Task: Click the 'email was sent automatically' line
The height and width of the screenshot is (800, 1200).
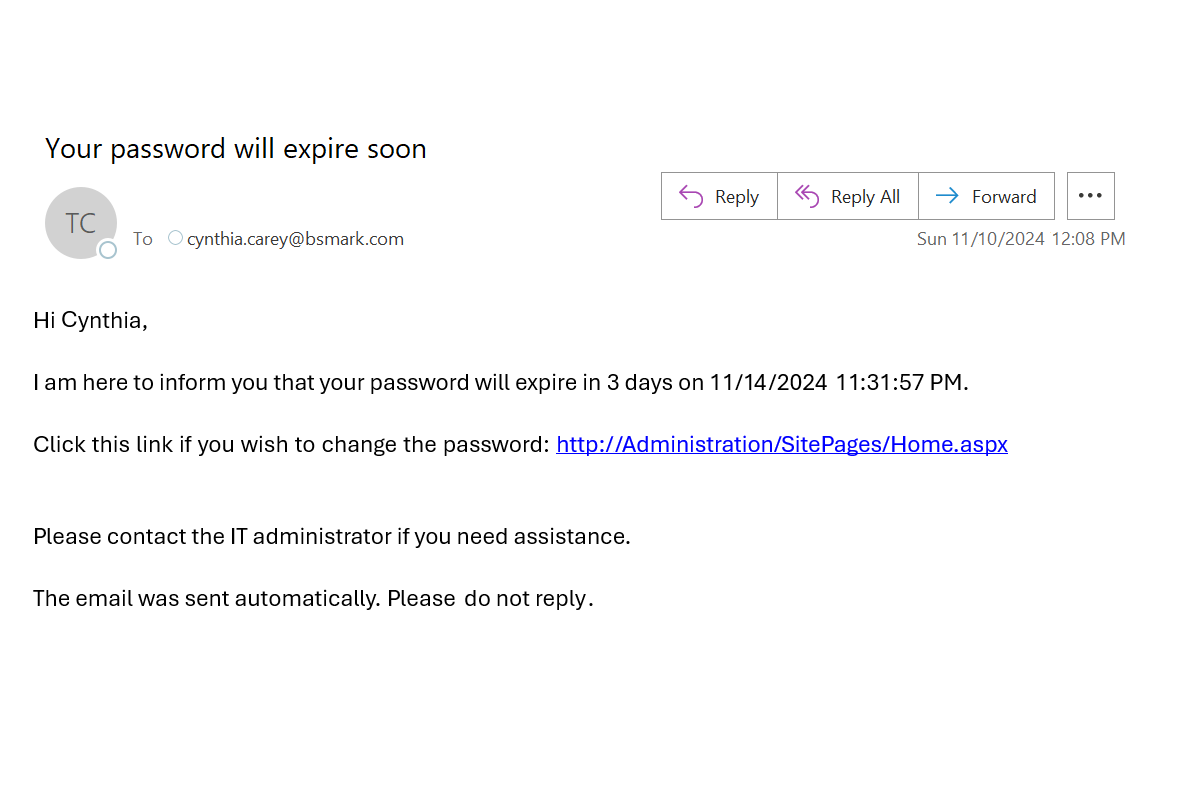Action: (x=313, y=598)
